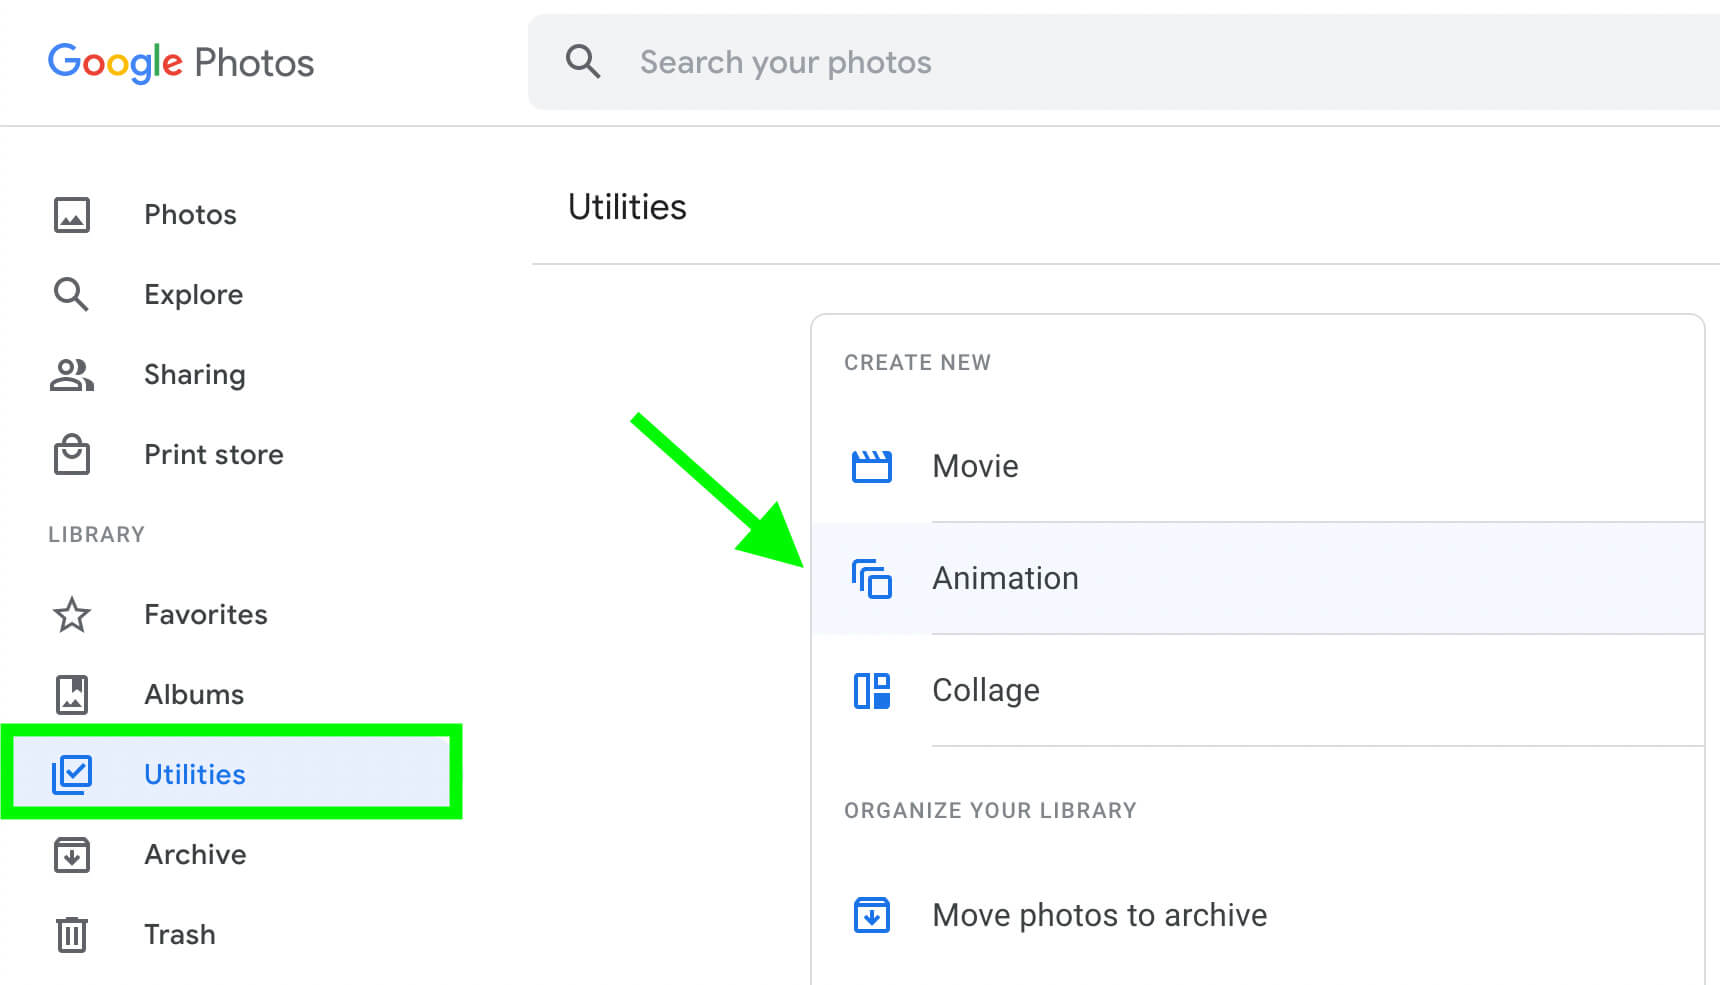Click the Animation stacked frames icon
Viewport: 1720px width, 985px height.
coord(871,579)
